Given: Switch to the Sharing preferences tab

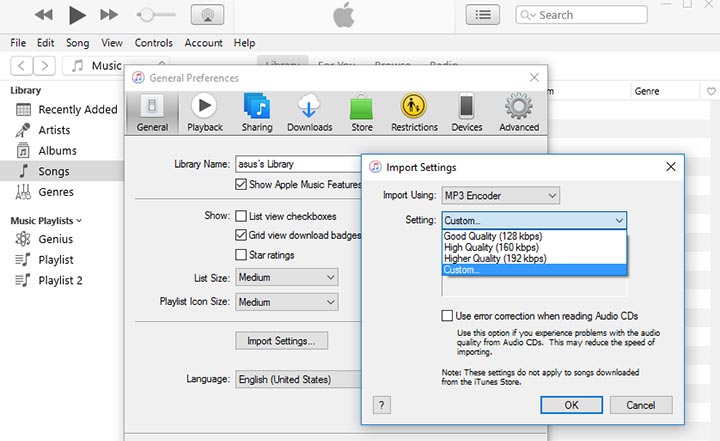Looking at the screenshot, I should coord(257,113).
